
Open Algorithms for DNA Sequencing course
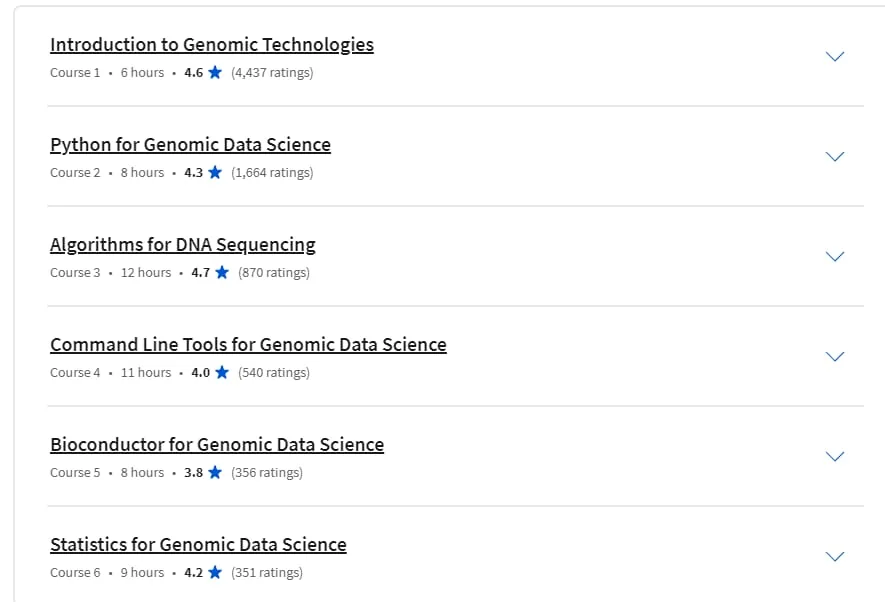click(x=182, y=244)
